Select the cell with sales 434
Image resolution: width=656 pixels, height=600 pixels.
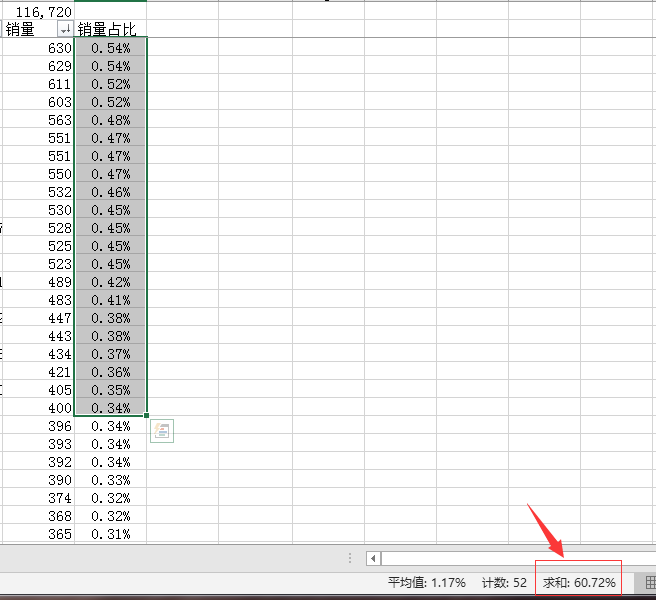click(38, 354)
